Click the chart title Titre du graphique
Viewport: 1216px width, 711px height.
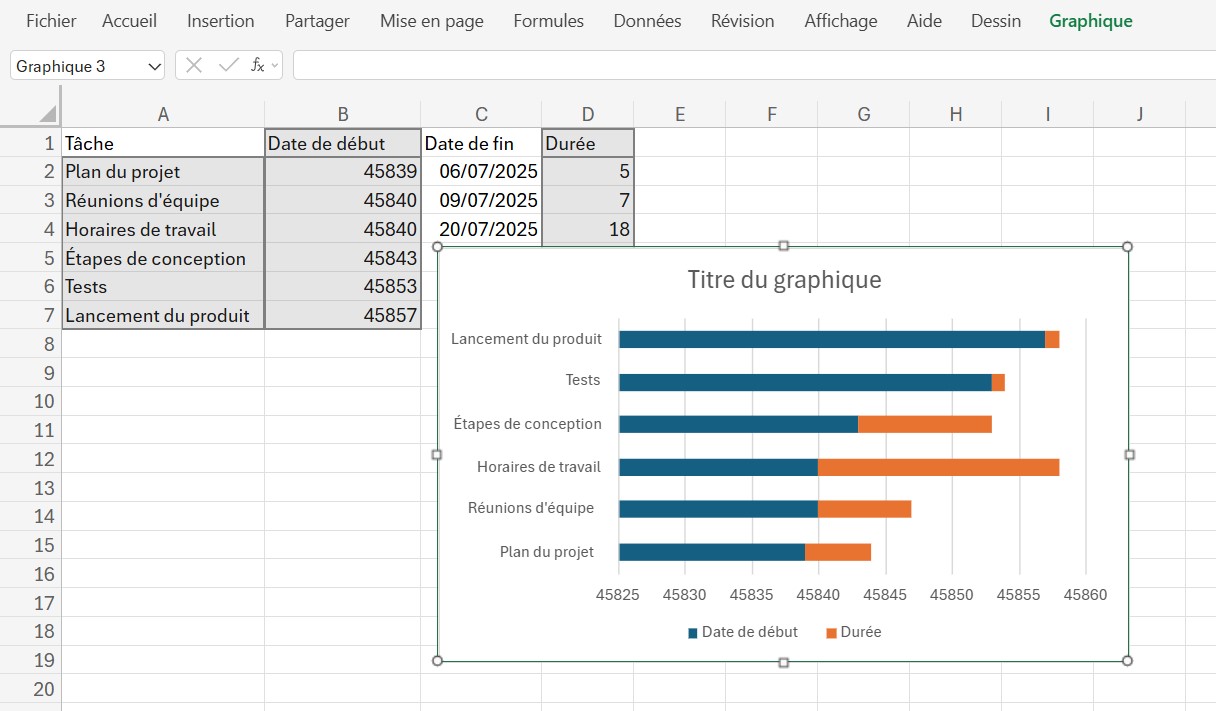click(784, 279)
